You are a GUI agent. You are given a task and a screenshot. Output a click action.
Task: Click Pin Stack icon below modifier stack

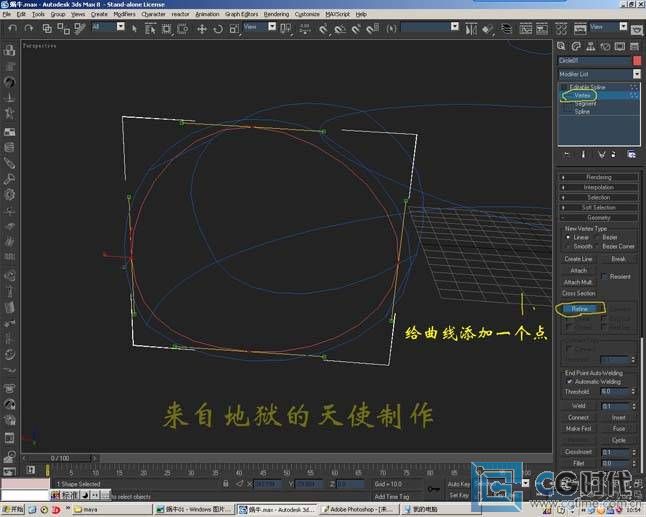click(567, 154)
